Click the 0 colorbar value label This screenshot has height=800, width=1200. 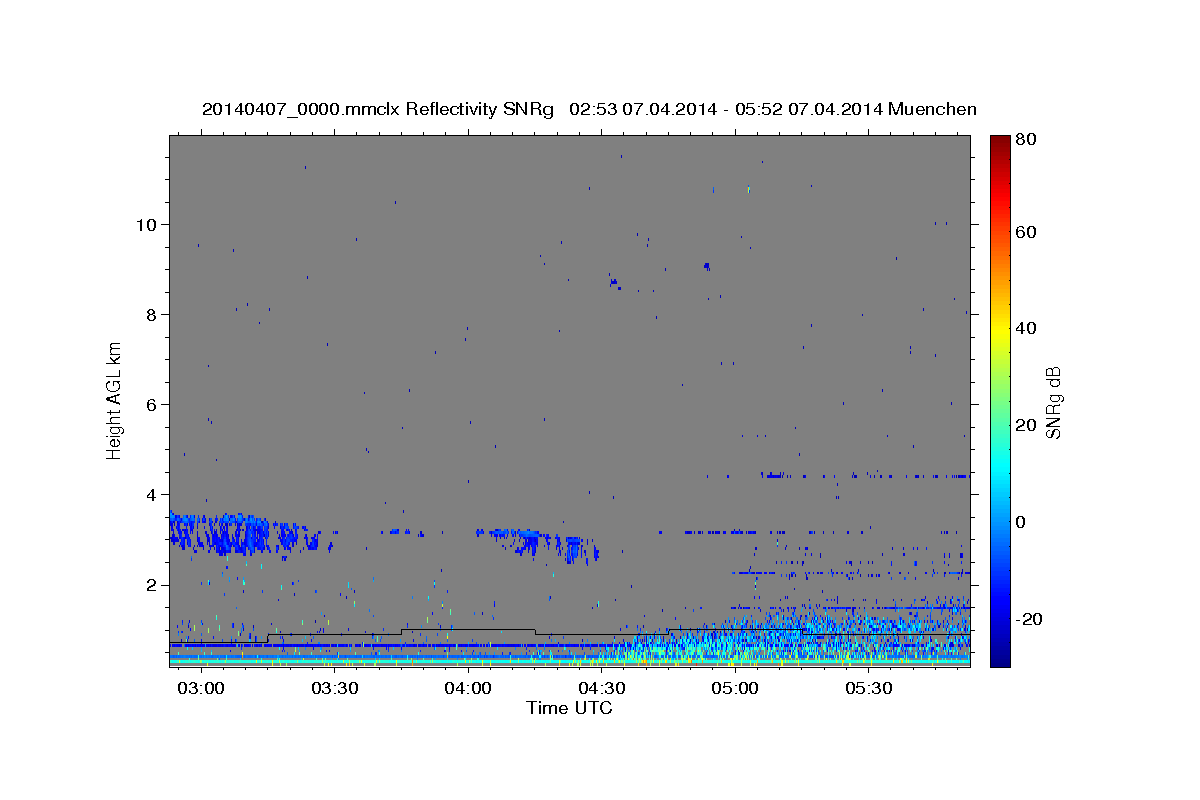[1021, 522]
